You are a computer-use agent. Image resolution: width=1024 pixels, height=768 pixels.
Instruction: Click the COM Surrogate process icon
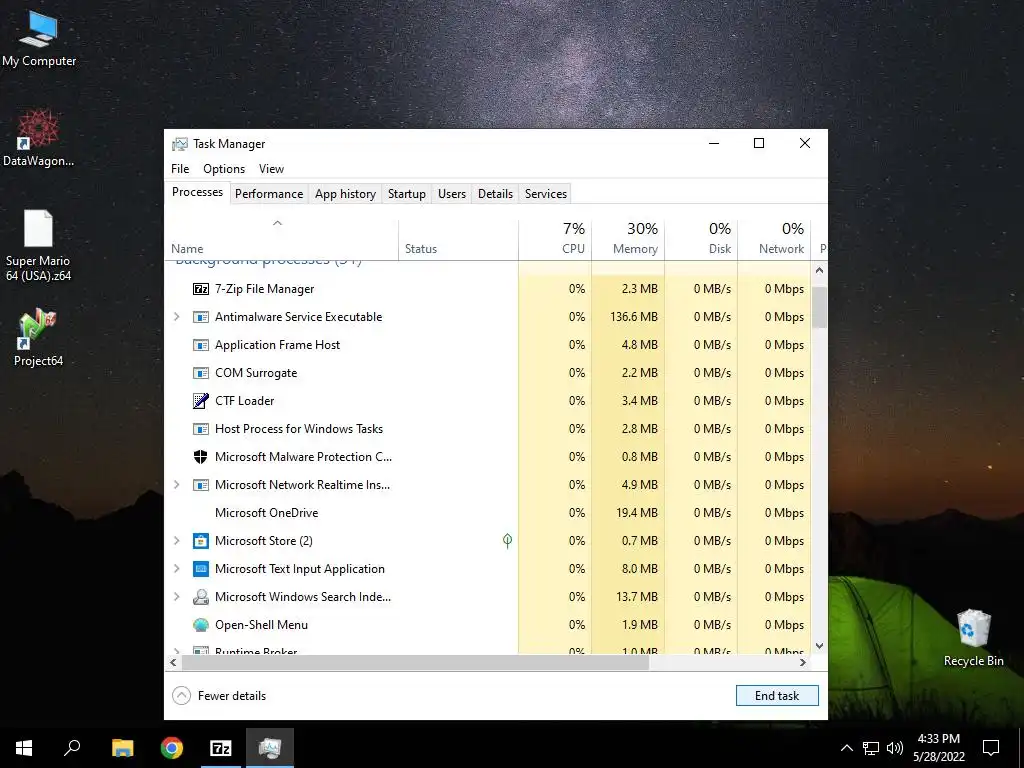[200, 373]
